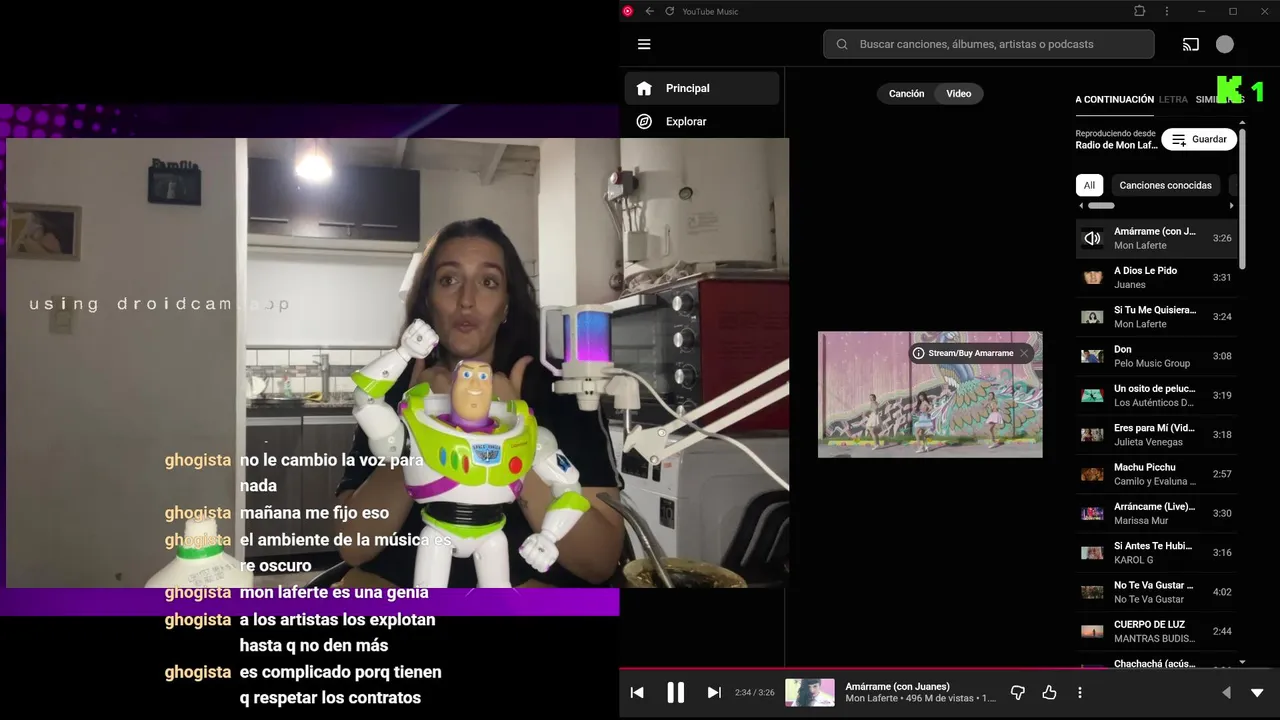Click the Amárrame music video preview
This screenshot has height=720, width=1280.
pyautogui.click(x=930, y=395)
